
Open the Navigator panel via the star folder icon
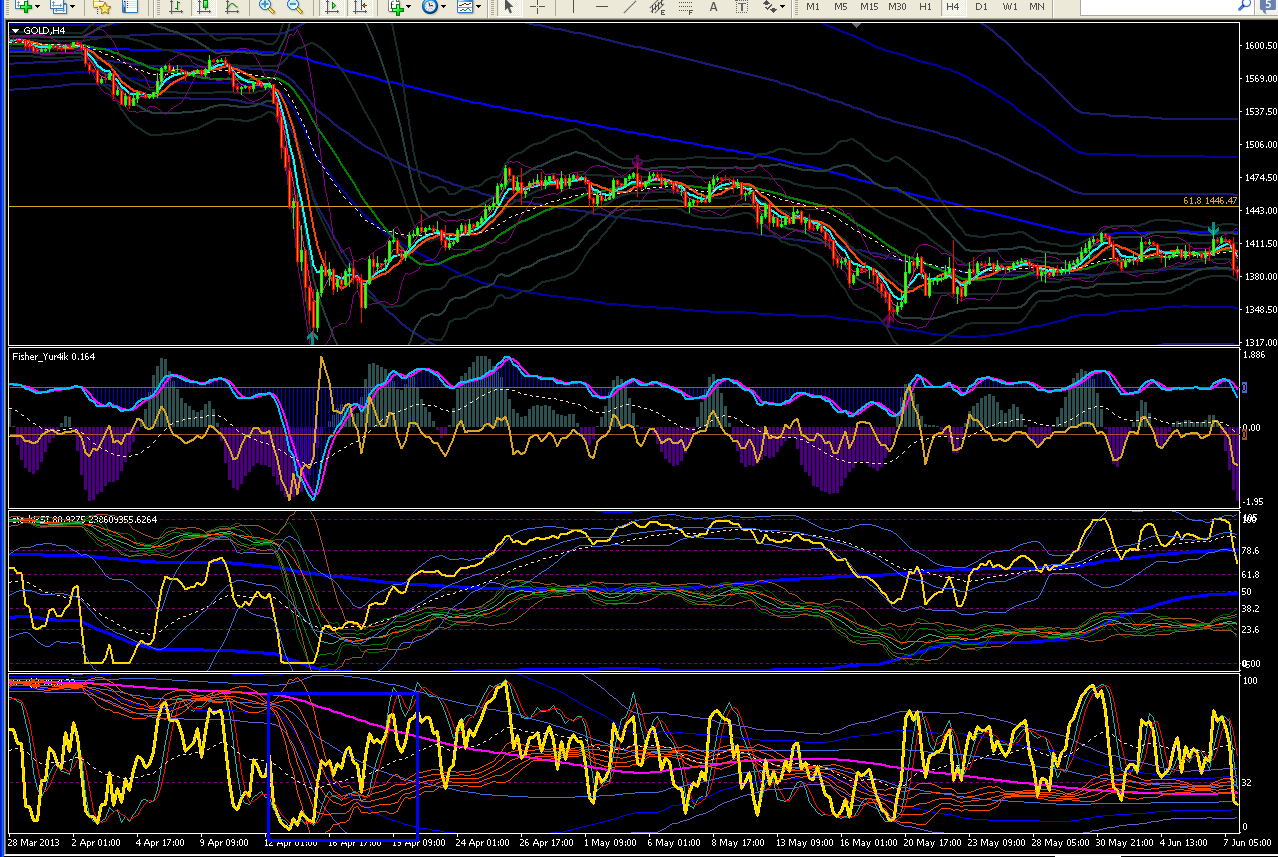coord(102,7)
